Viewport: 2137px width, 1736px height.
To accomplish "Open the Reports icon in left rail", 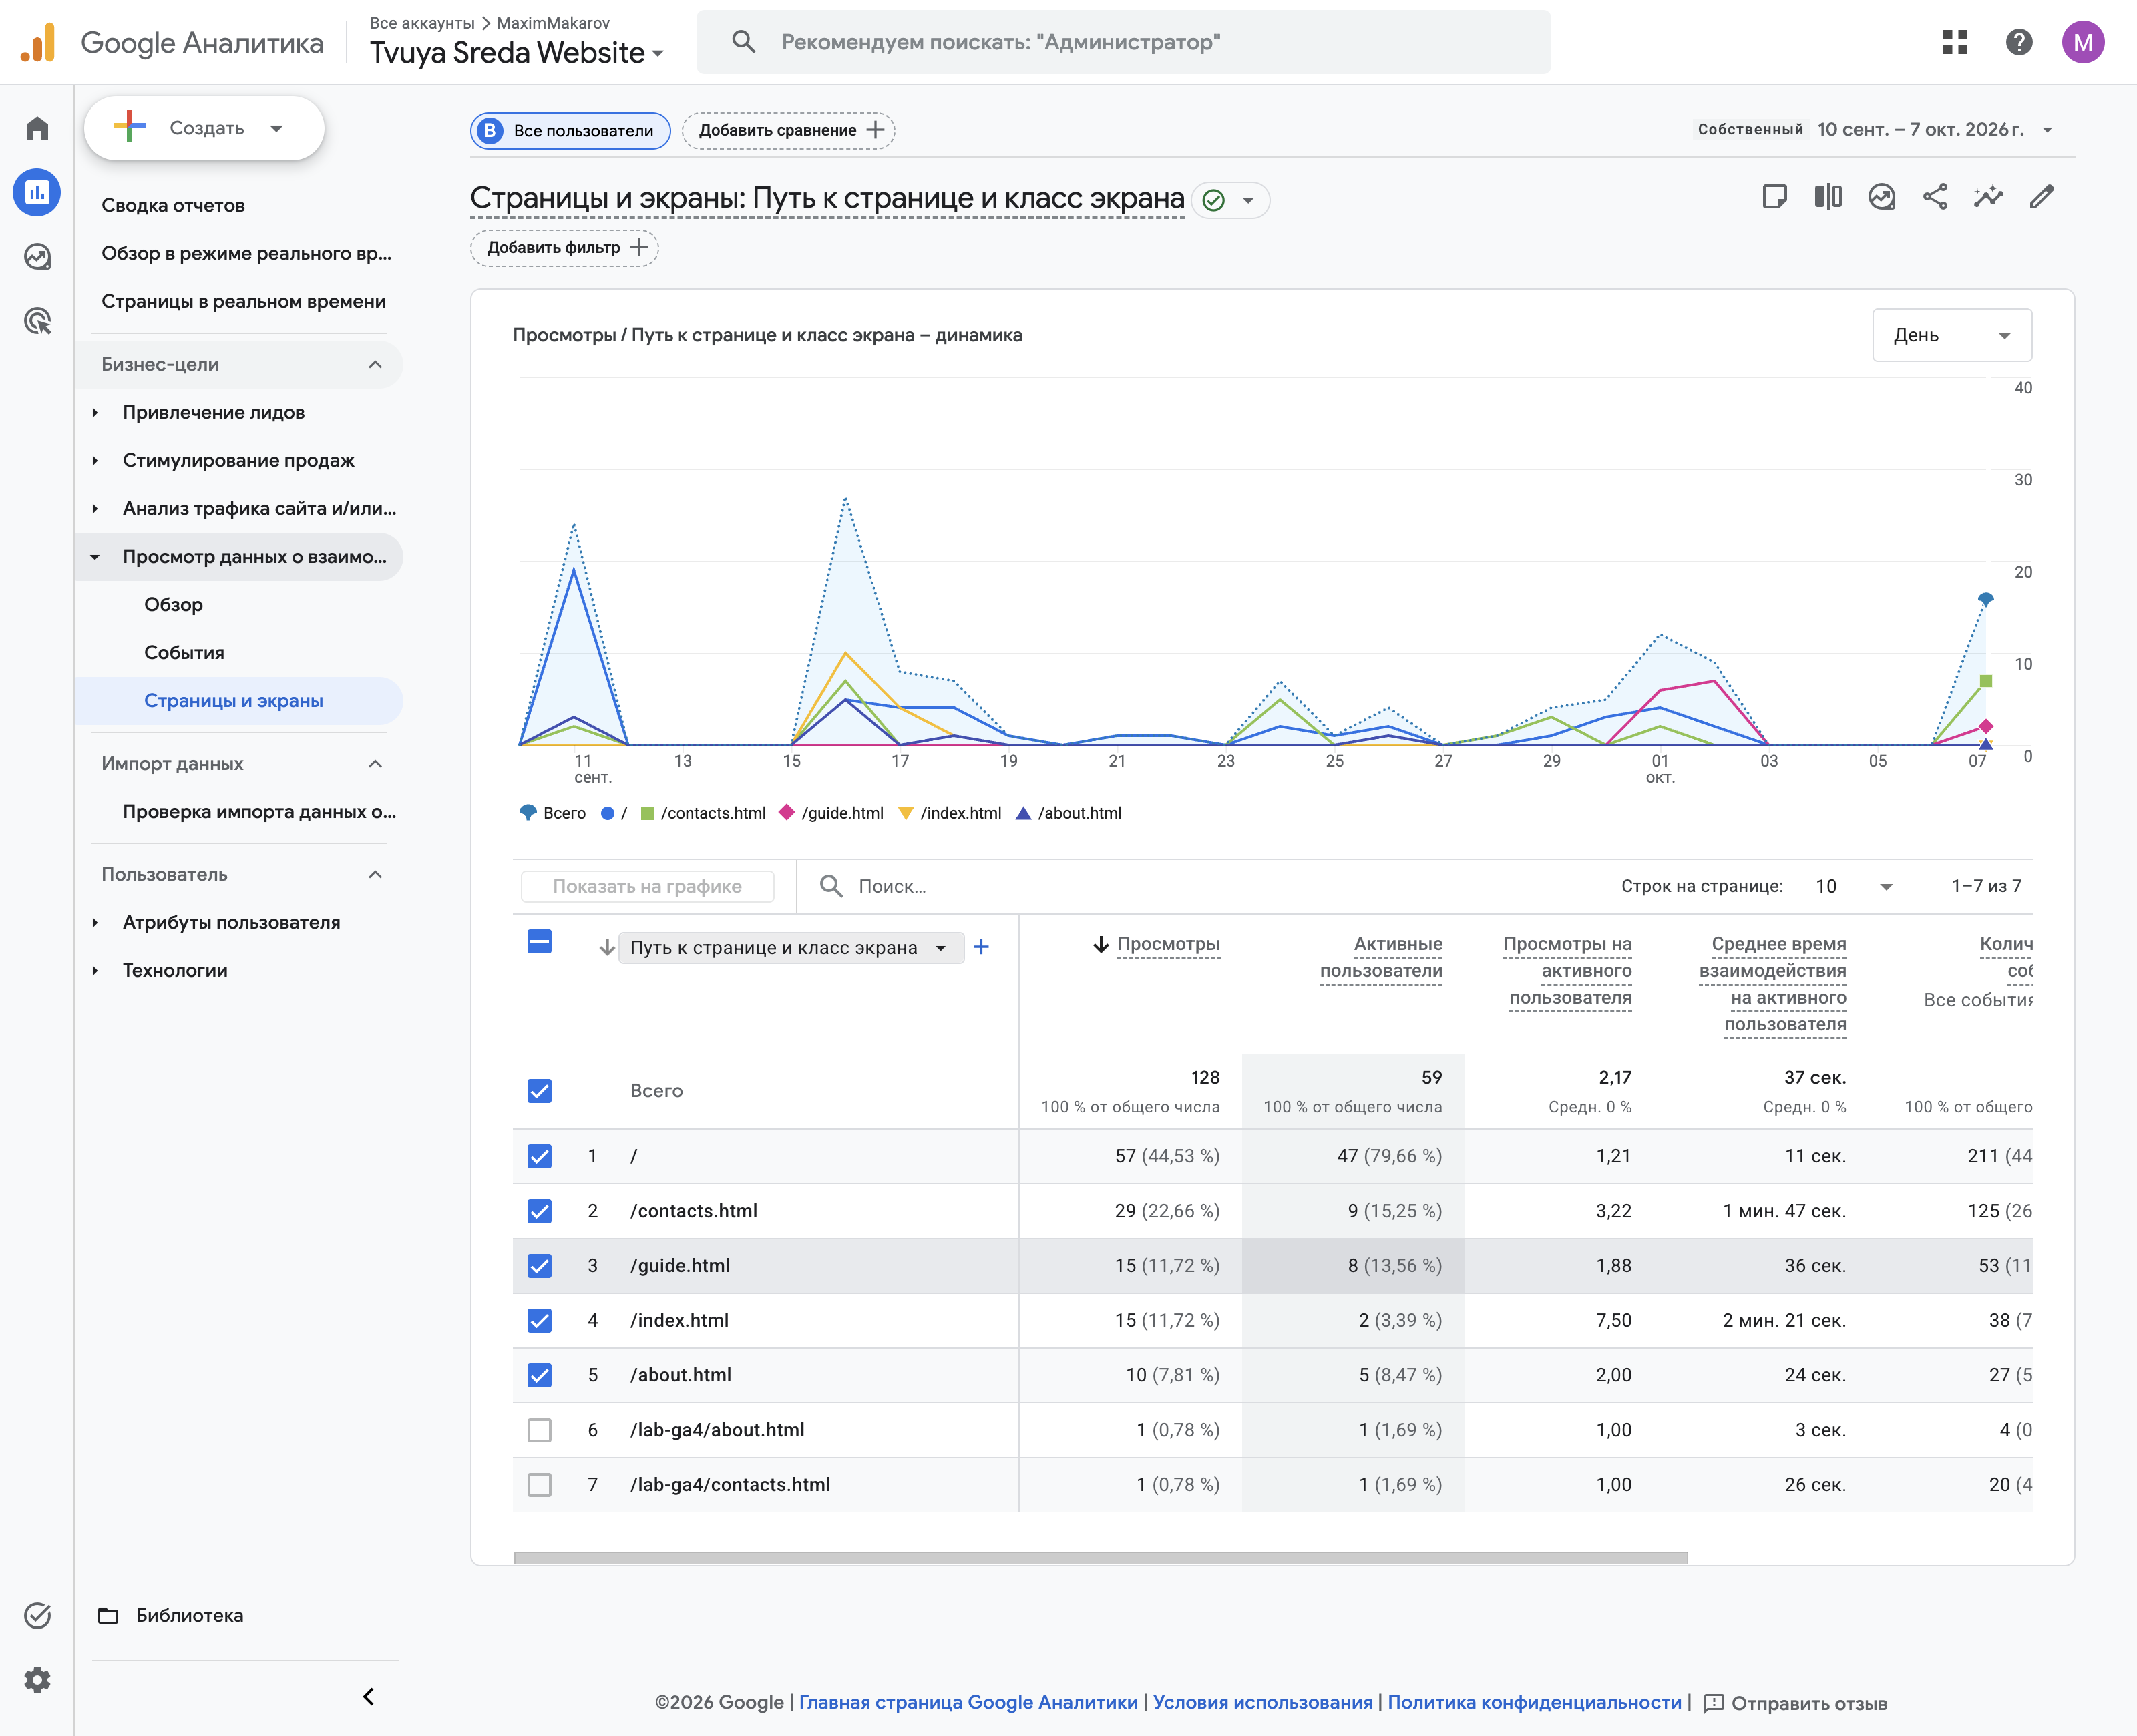I will click(37, 192).
